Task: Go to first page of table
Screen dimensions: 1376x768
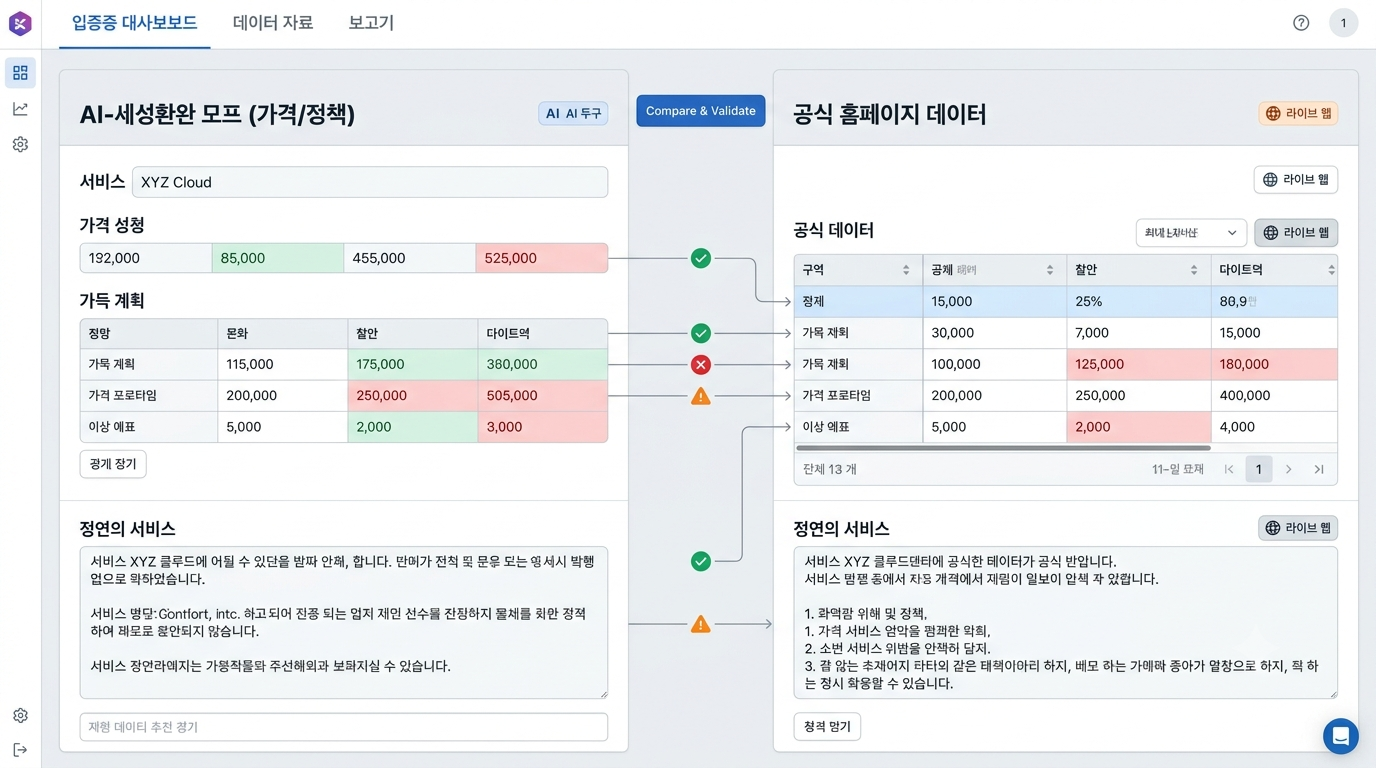Action: click(1229, 469)
